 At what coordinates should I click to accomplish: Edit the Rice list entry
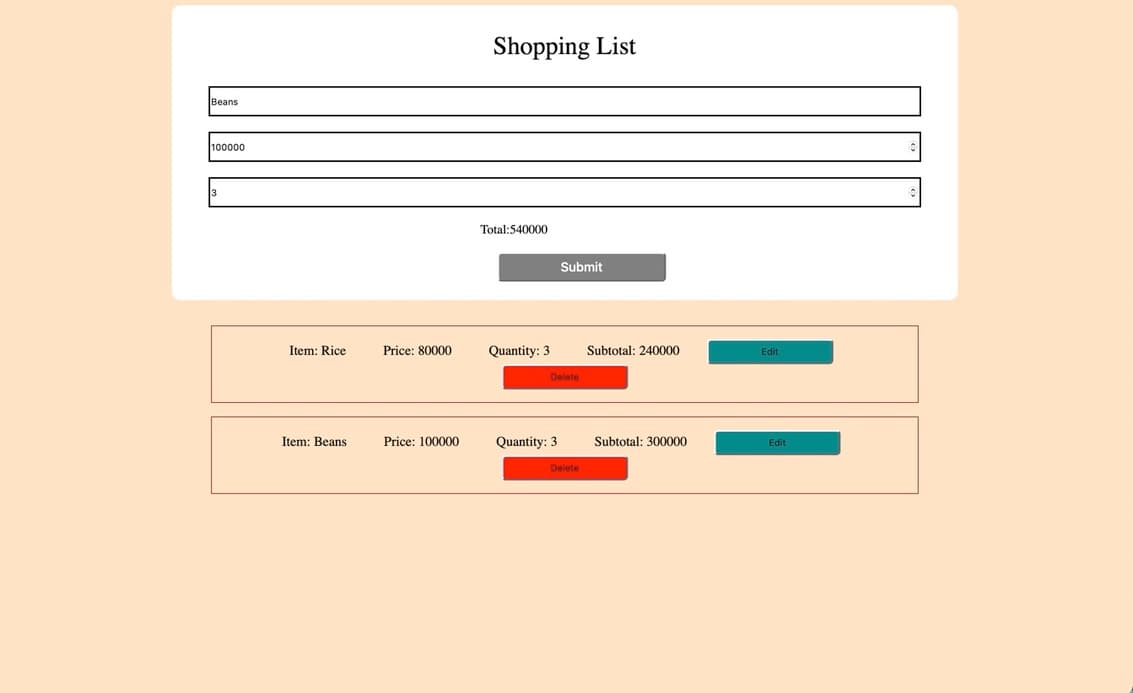(770, 352)
